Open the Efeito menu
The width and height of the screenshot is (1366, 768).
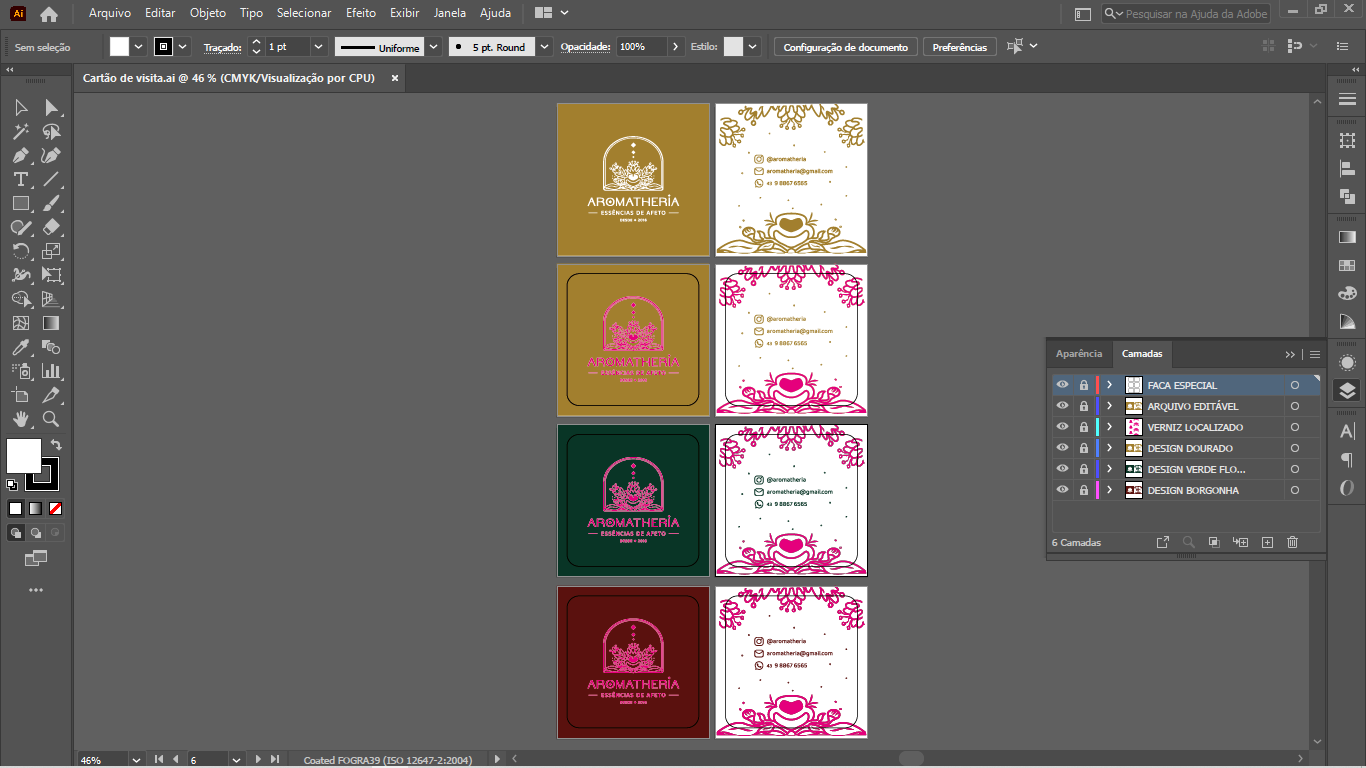click(x=360, y=13)
